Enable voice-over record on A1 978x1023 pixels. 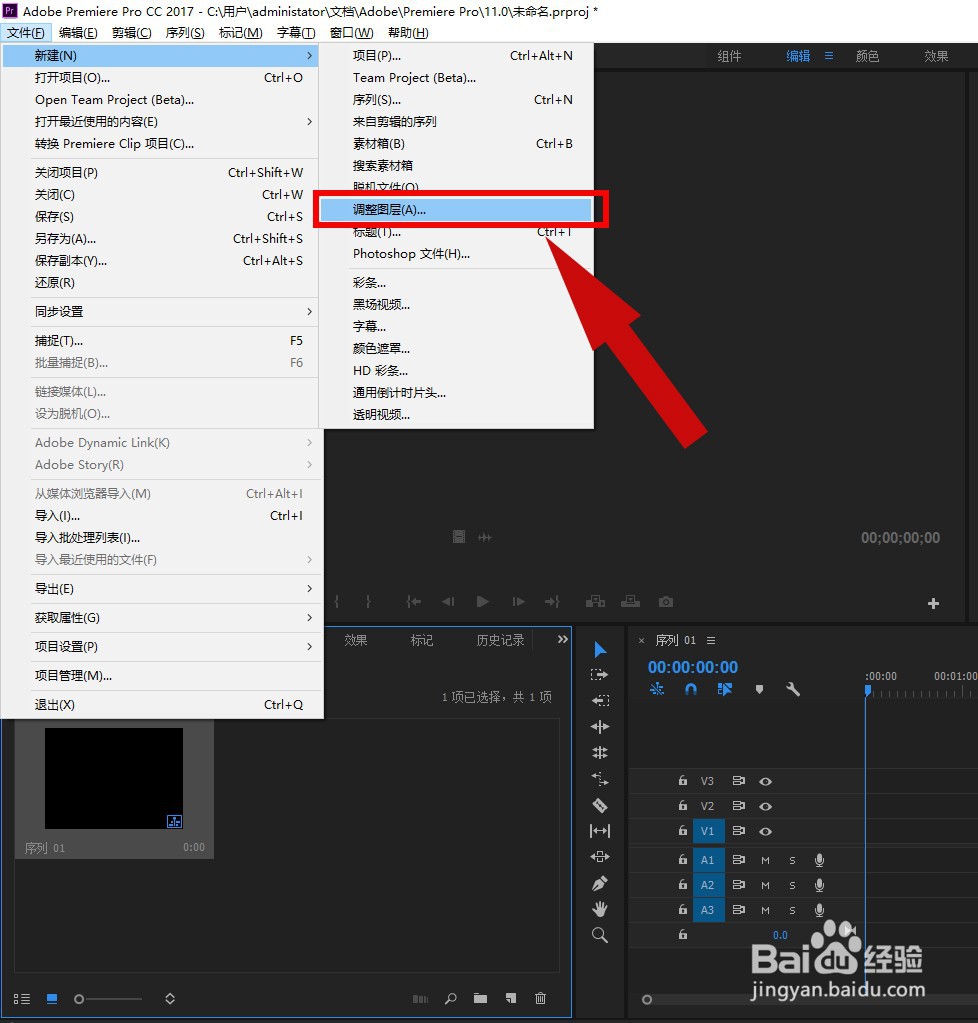click(x=819, y=860)
